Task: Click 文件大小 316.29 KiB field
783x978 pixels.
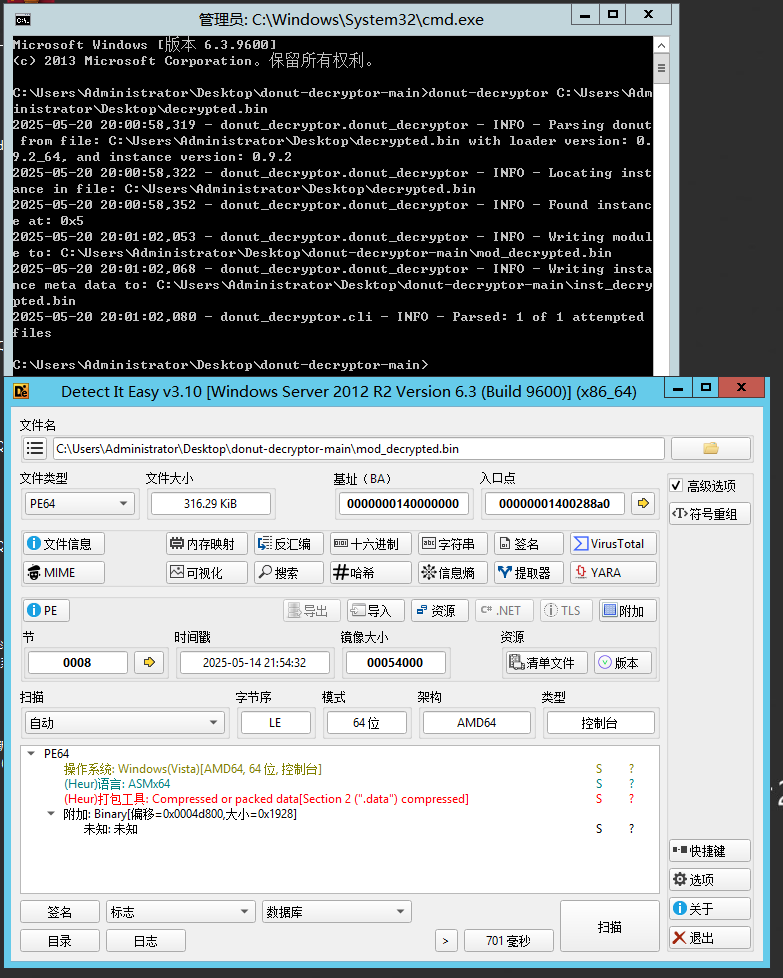Action: click(210, 503)
